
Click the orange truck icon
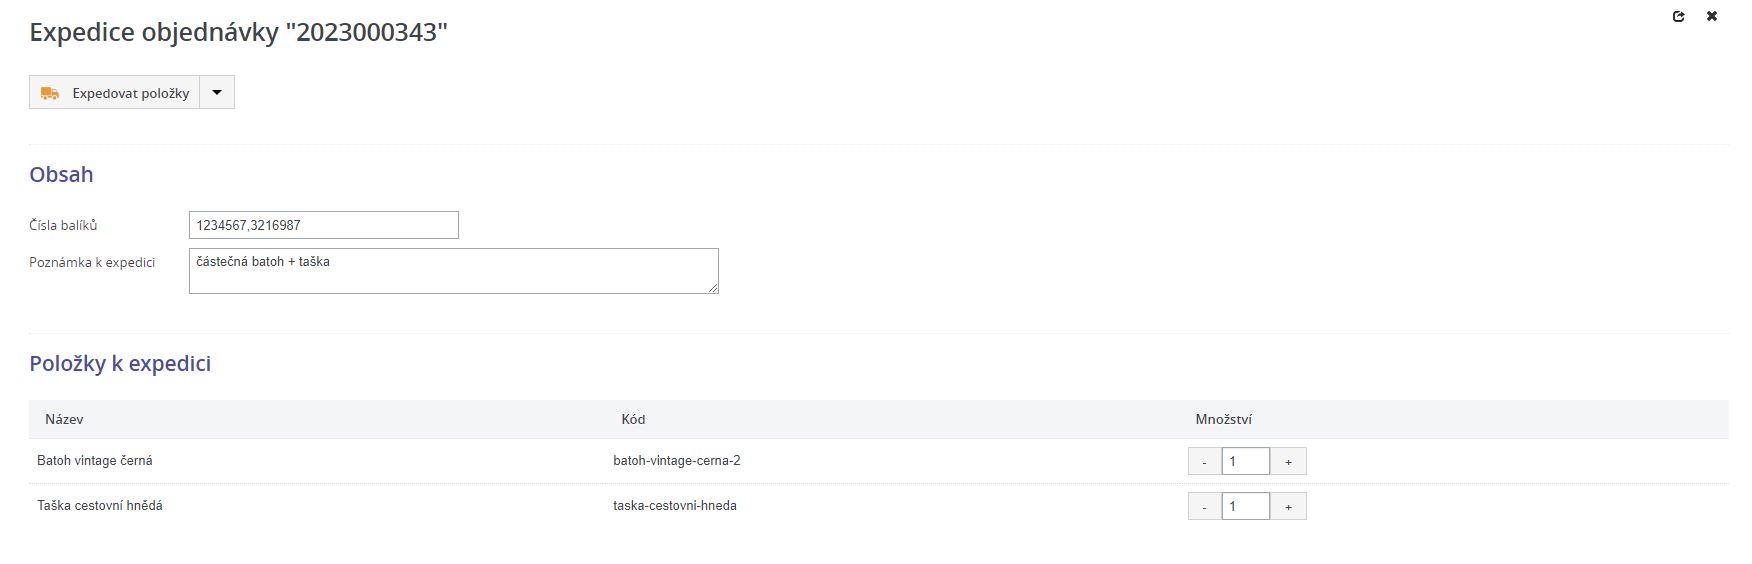coord(50,93)
